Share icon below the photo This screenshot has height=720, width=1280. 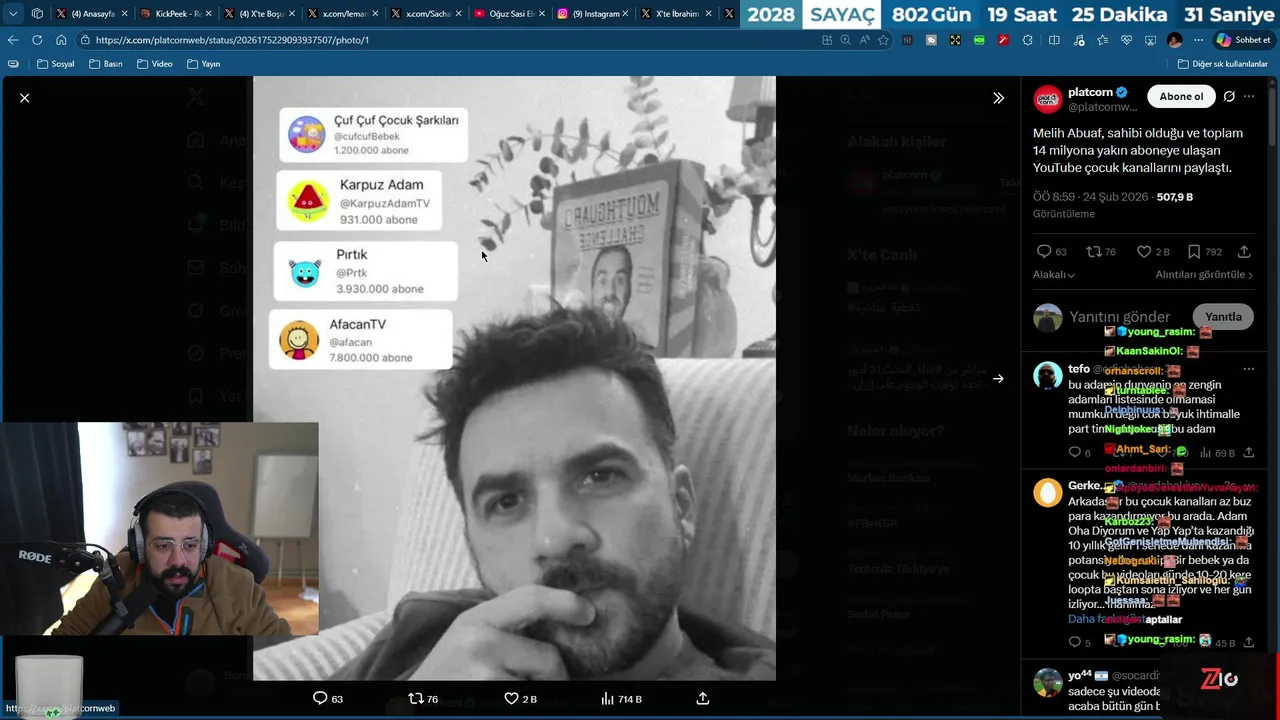[x=703, y=698]
